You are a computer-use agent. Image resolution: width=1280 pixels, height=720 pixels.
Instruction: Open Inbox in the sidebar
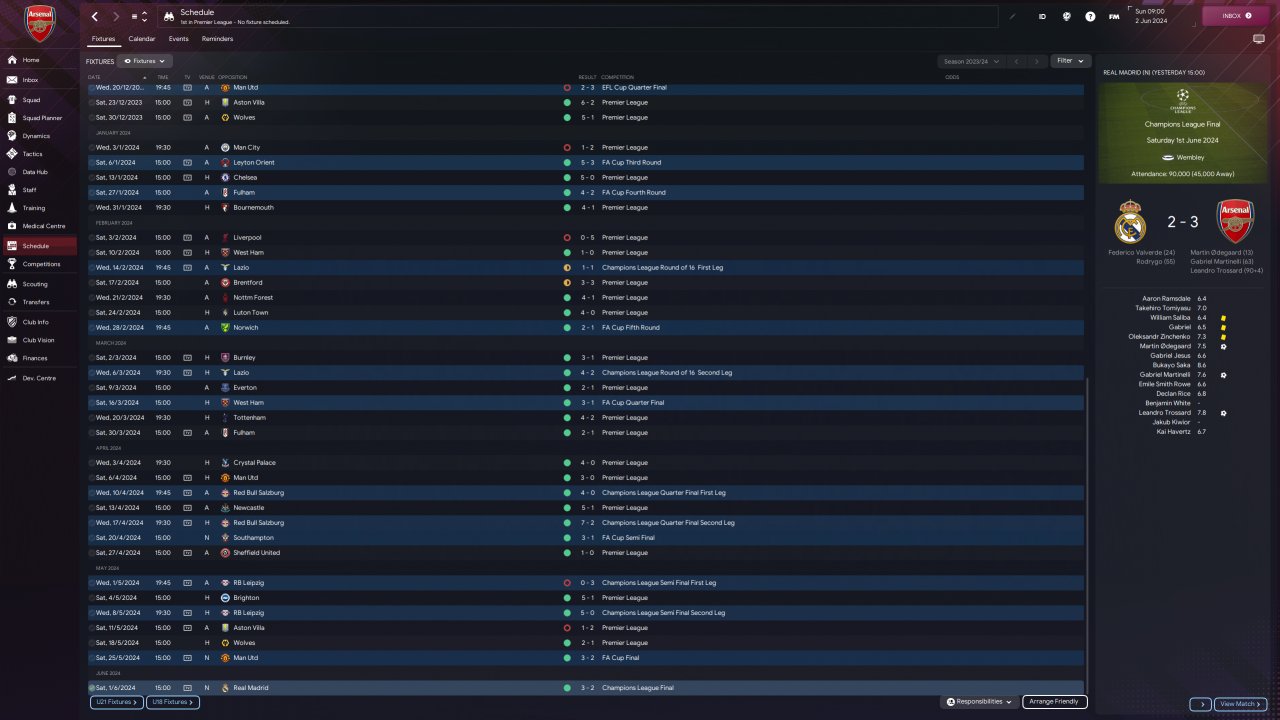39,80
